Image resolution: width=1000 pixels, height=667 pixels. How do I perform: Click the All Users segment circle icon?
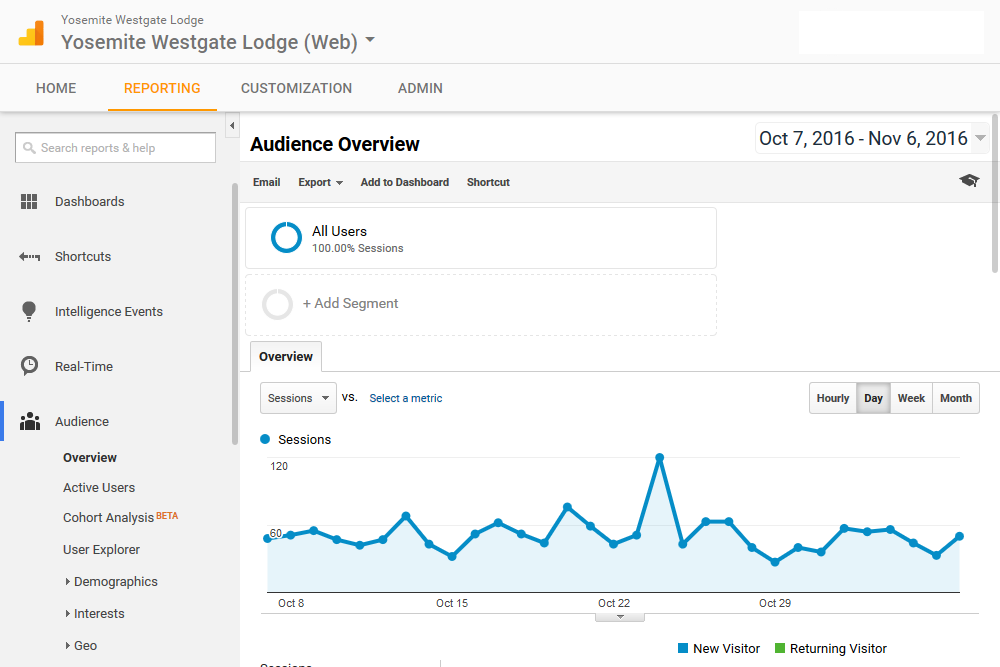point(286,237)
